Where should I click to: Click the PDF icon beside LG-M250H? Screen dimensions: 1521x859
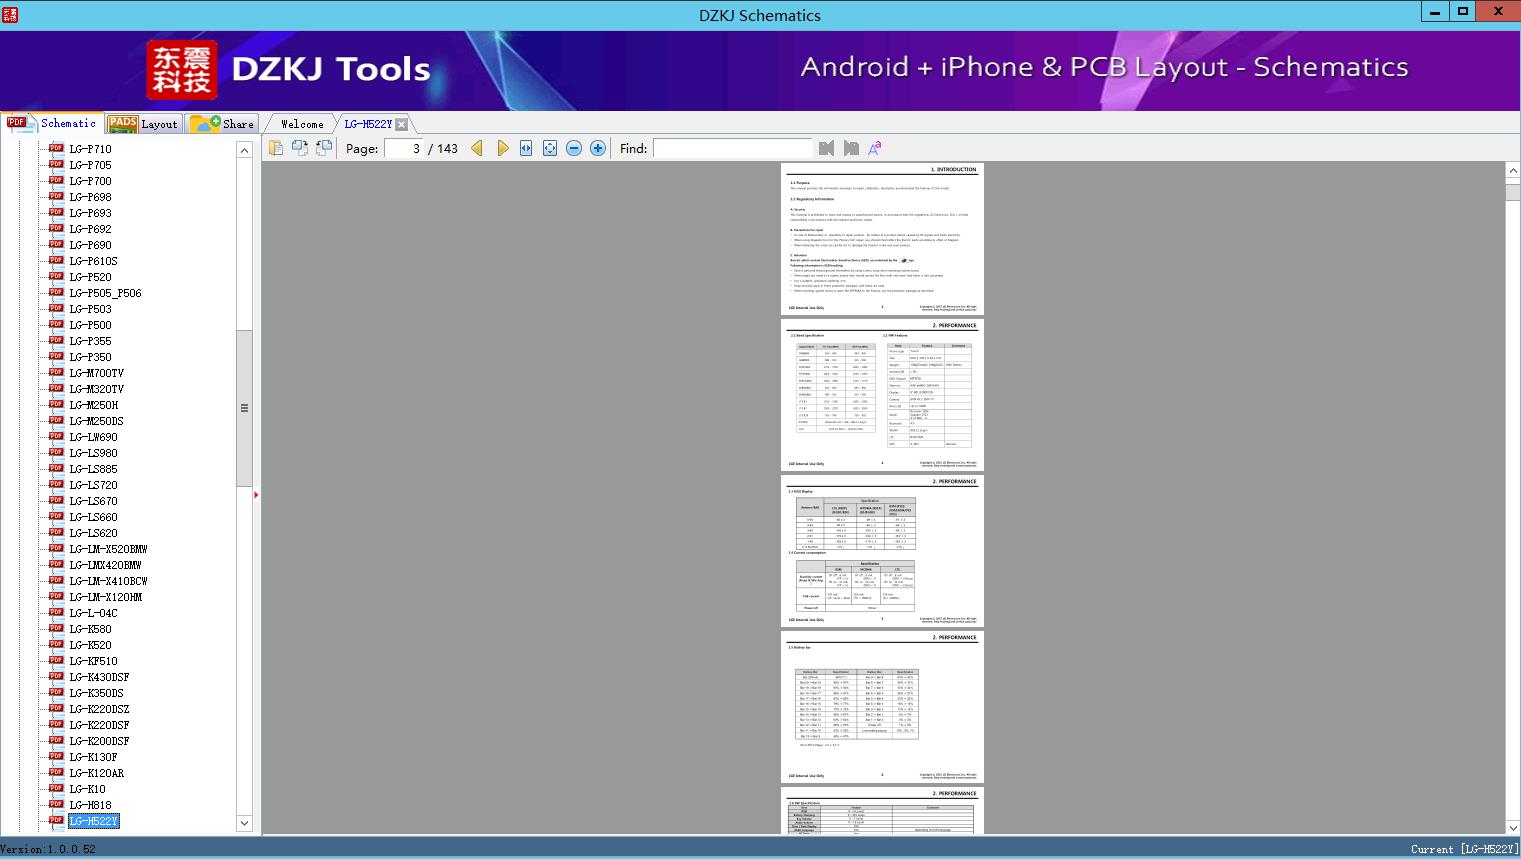[56, 405]
